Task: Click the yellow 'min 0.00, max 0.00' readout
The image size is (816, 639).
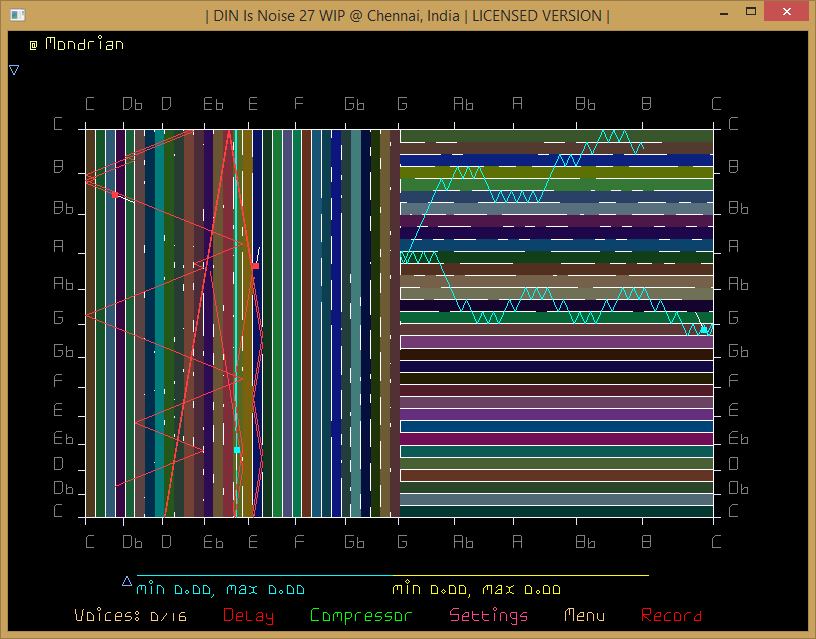Action: pos(476,590)
